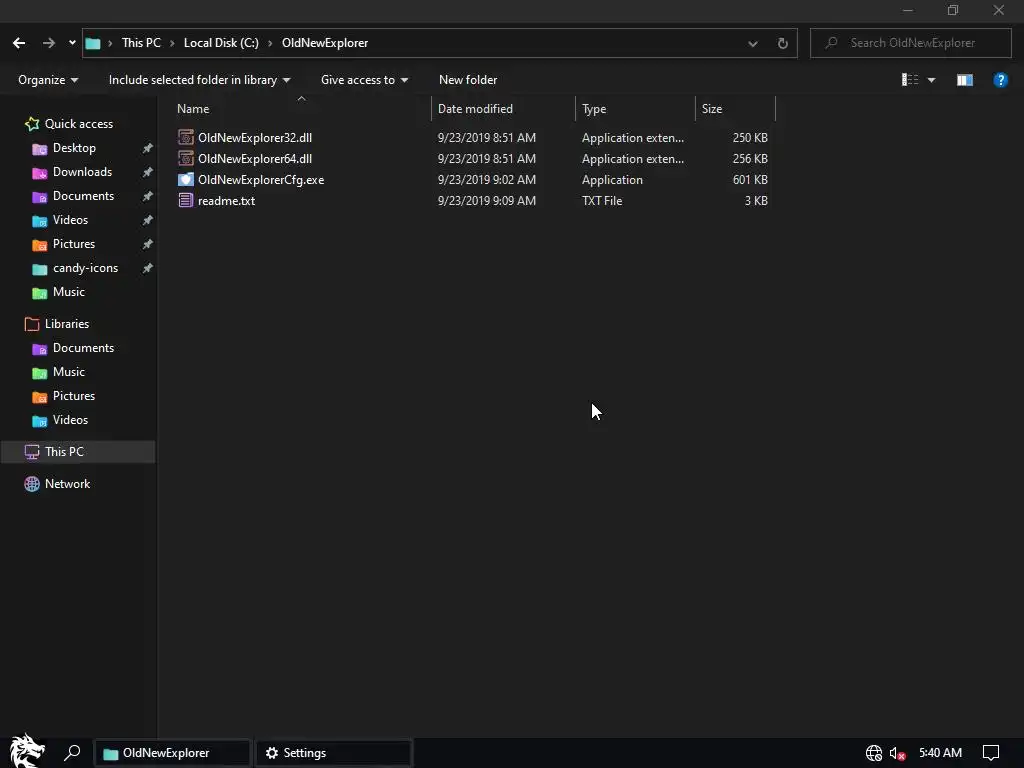1024x768 pixels.
Task: Open the view options dropdown arrow
Action: (932, 80)
